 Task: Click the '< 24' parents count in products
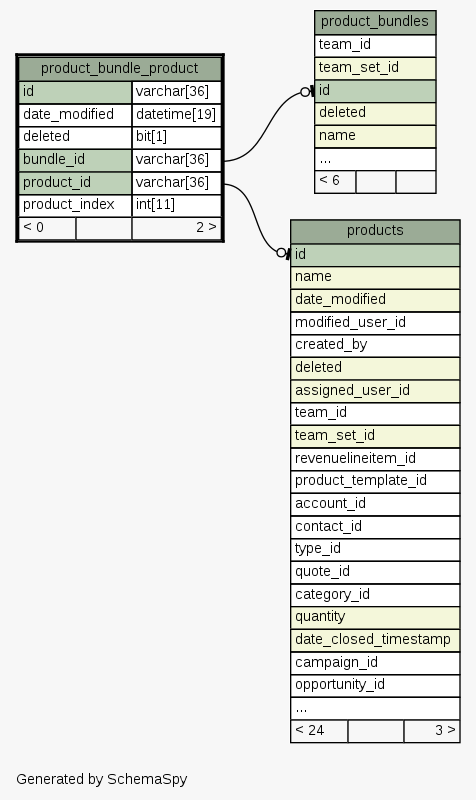319,731
